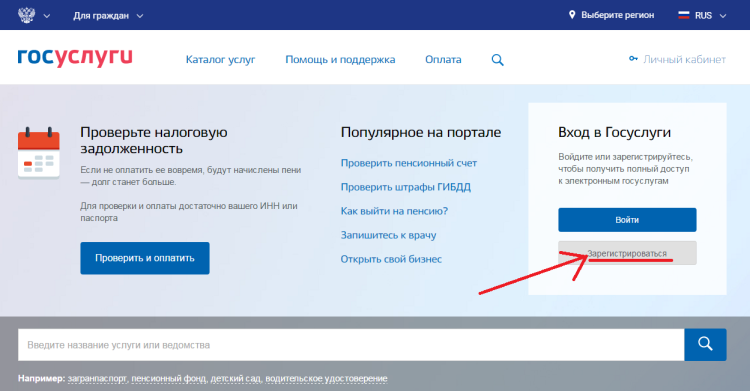Click the location pin icon

(572, 15)
